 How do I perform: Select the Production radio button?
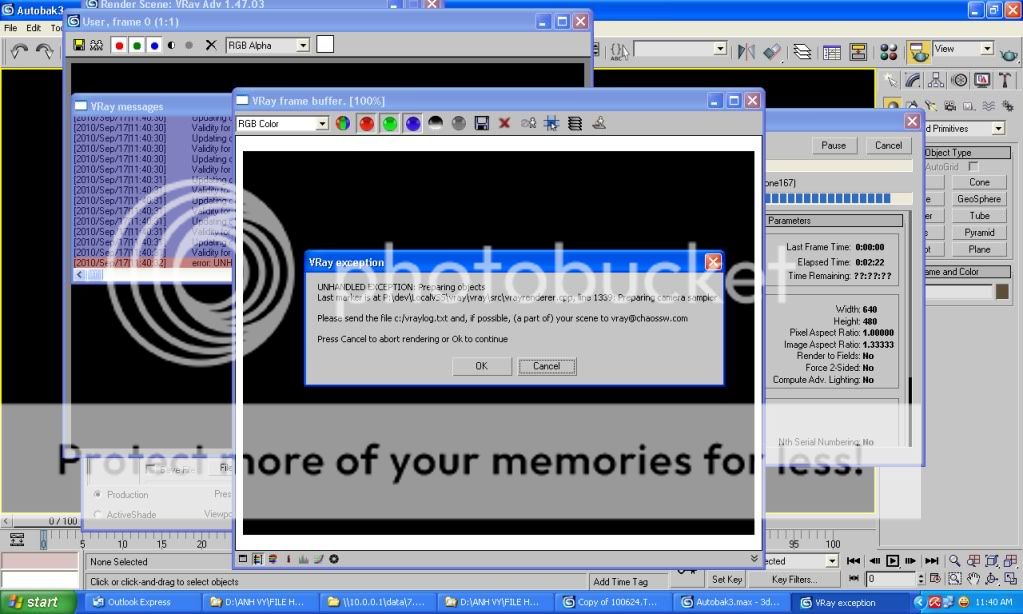pos(97,495)
